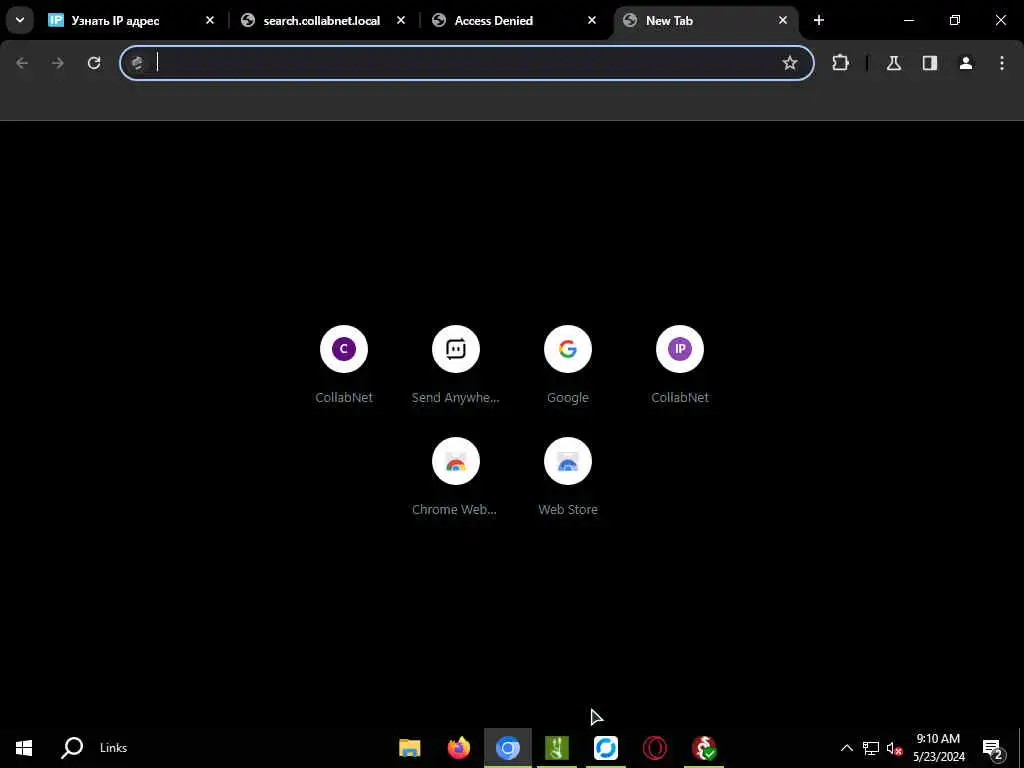Open the Chrome Labs flask icon
Image resolution: width=1024 pixels, height=768 pixels.
(x=894, y=63)
